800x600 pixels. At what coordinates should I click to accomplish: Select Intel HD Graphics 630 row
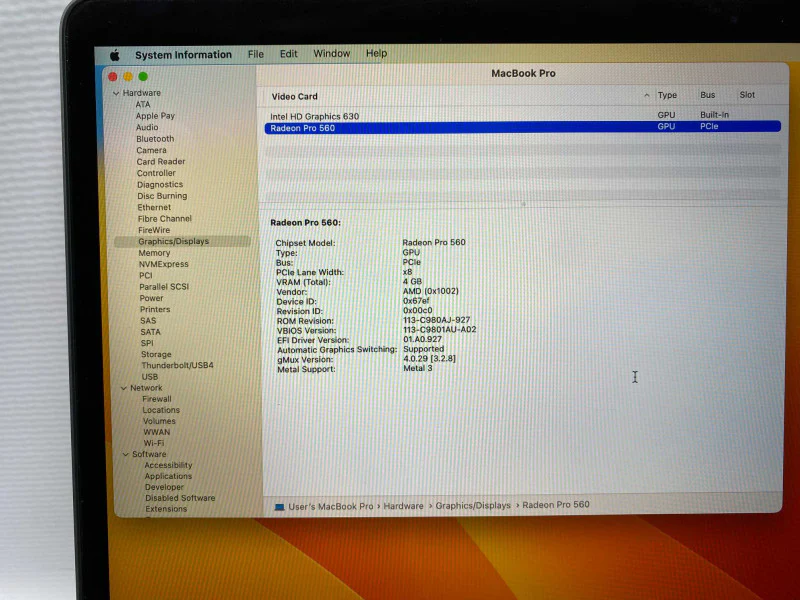pyautogui.click(x=522, y=116)
